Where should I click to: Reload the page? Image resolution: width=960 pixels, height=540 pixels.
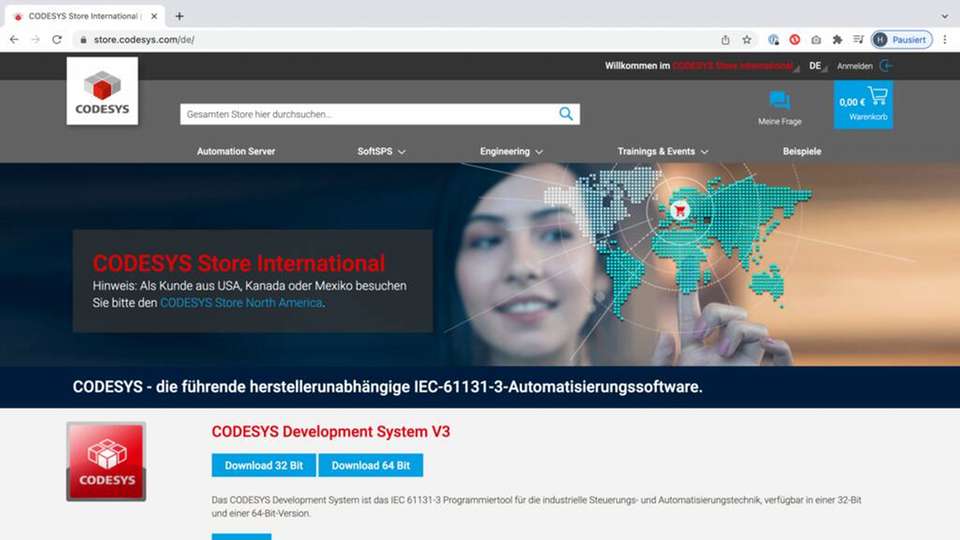pos(57,40)
